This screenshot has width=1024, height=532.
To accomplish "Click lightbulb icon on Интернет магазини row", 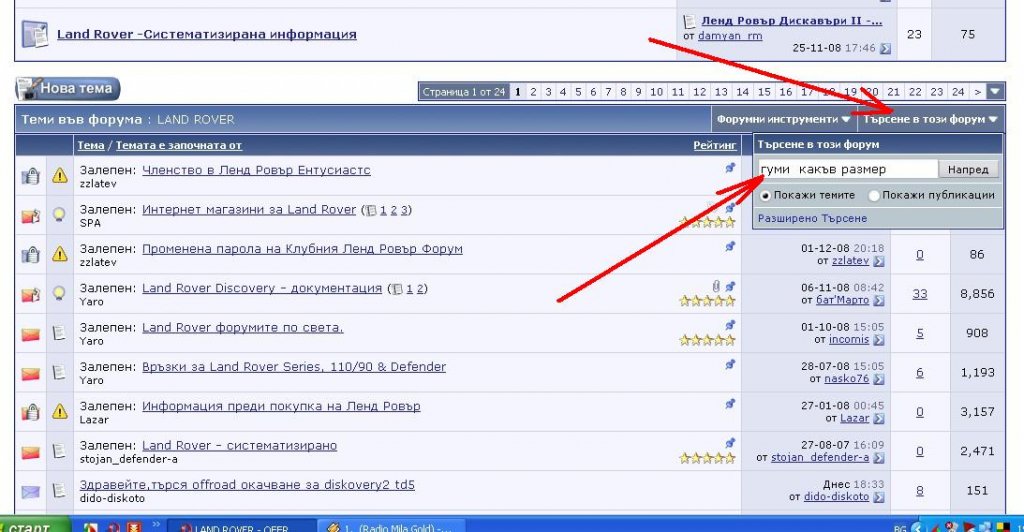I will (59, 214).
